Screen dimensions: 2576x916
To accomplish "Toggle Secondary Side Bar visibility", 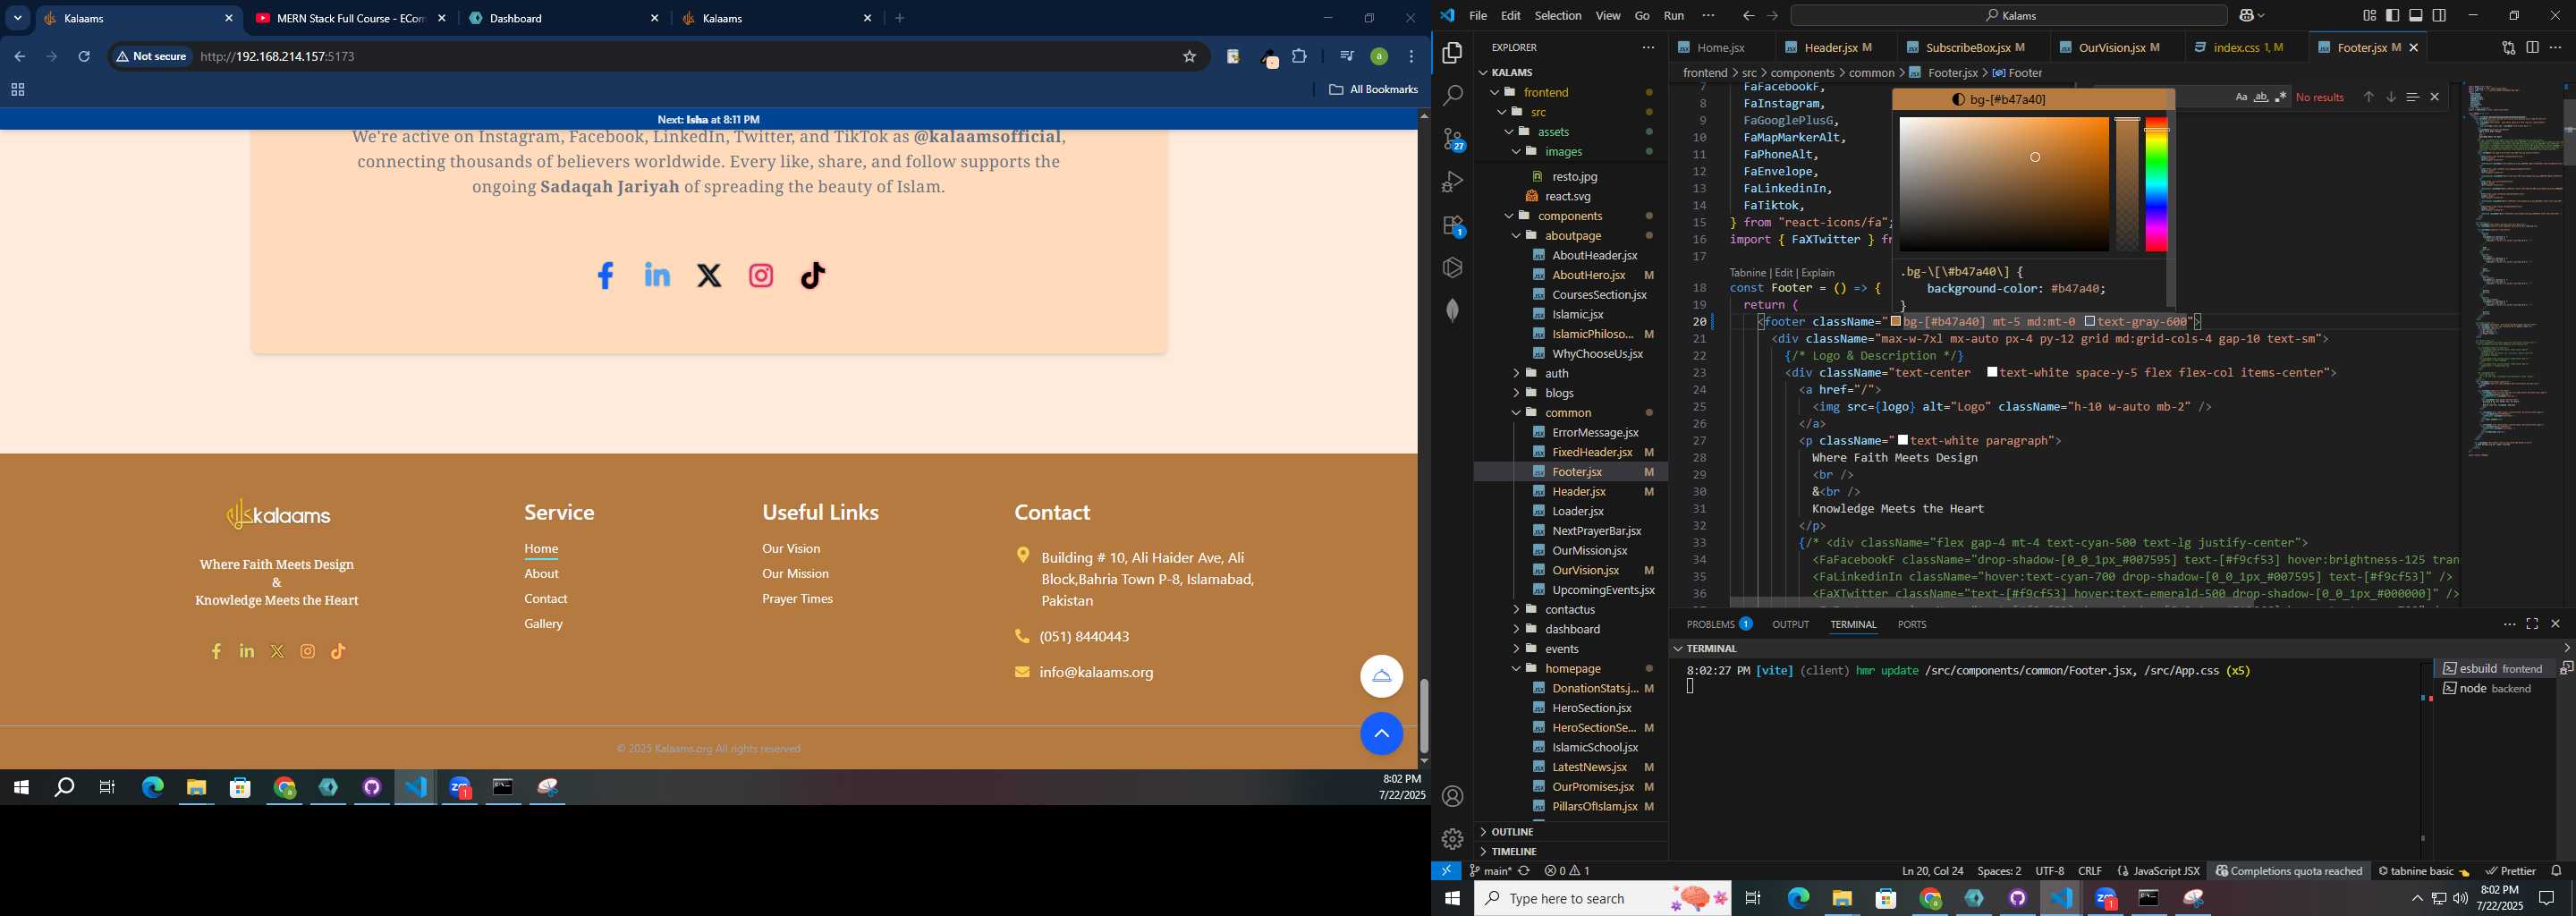I will [2440, 16].
